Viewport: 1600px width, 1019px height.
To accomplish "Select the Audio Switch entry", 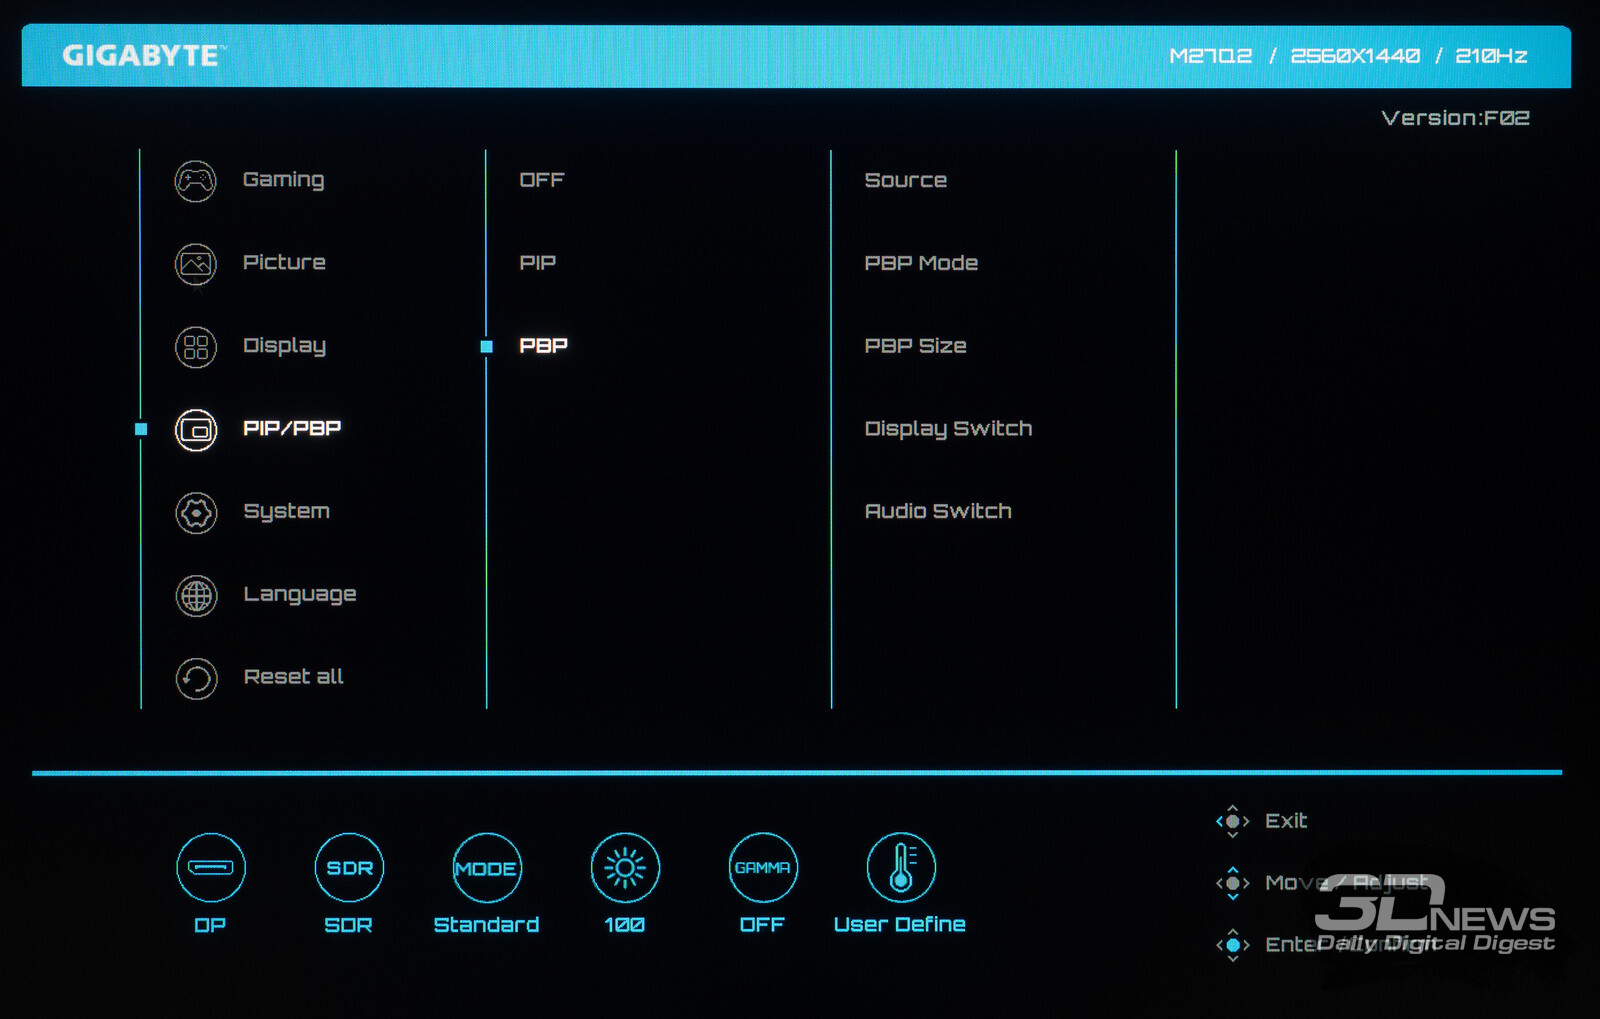I will [938, 511].
